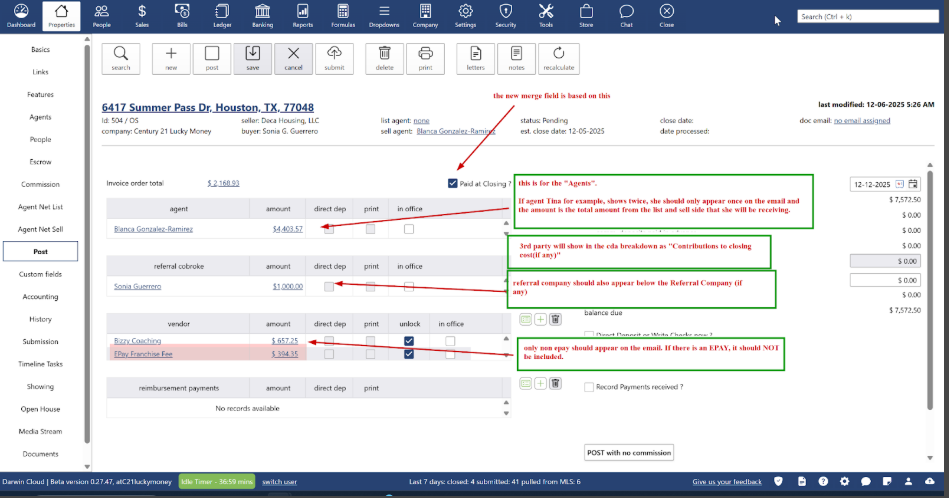Open the Blanca Gonzalez-Ramirez agent link
The height and width of the screenshot is (498, 949).
pyautogui.click(x=154, y=229)
